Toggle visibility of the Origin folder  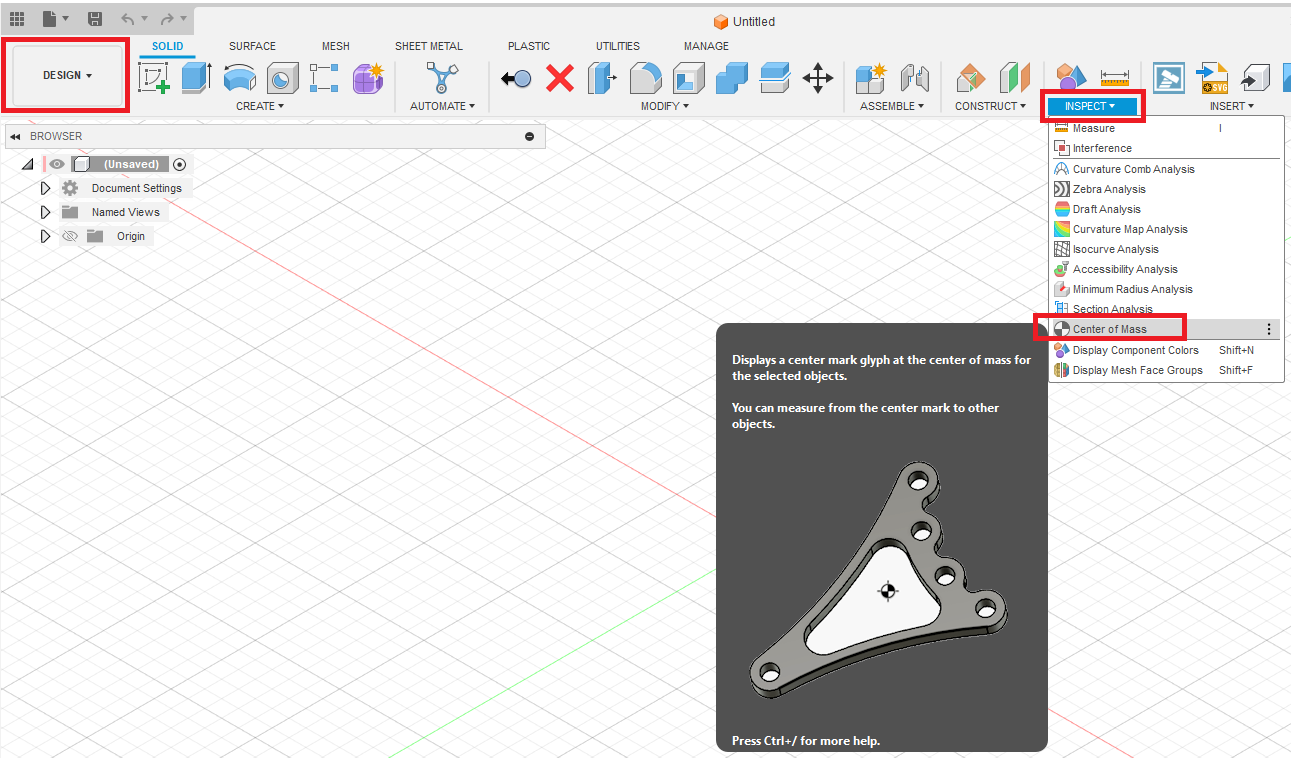(x=70, y=236)
